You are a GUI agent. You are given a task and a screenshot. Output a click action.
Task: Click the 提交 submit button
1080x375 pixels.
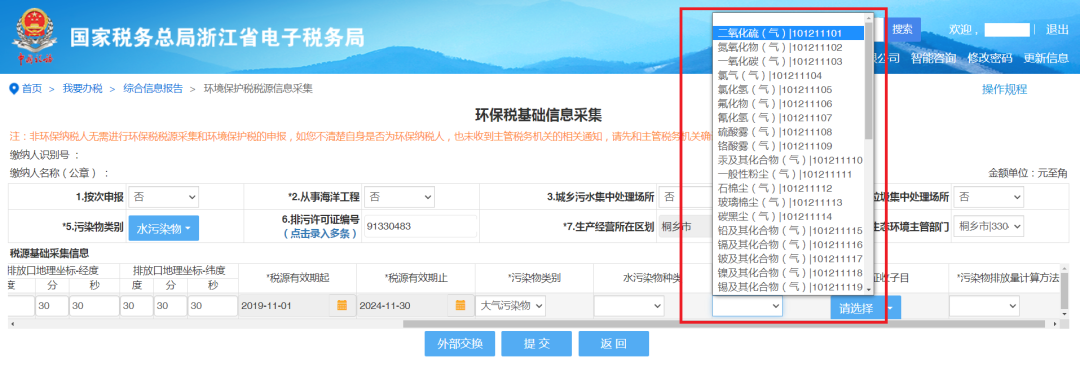(x=536, y=344)
